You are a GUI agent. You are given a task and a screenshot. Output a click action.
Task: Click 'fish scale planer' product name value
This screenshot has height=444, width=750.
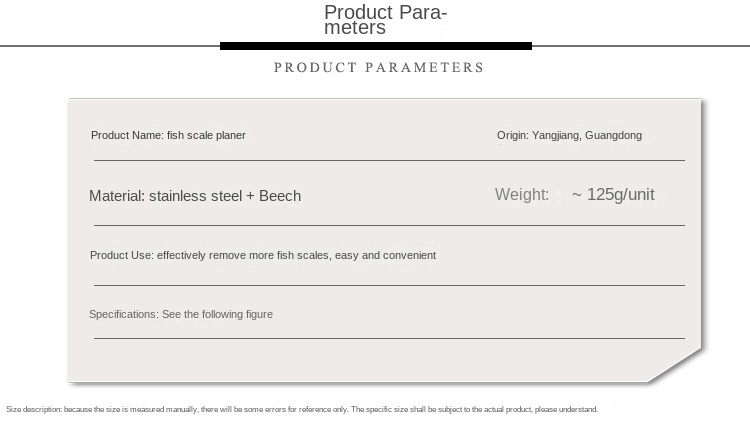pos(206,135)
